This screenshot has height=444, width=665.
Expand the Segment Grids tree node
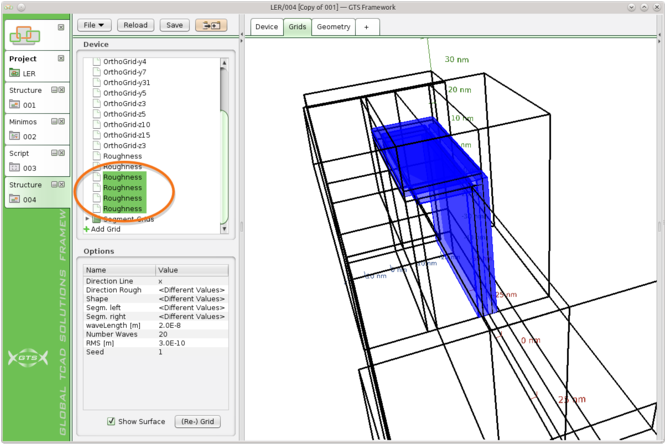87,218
